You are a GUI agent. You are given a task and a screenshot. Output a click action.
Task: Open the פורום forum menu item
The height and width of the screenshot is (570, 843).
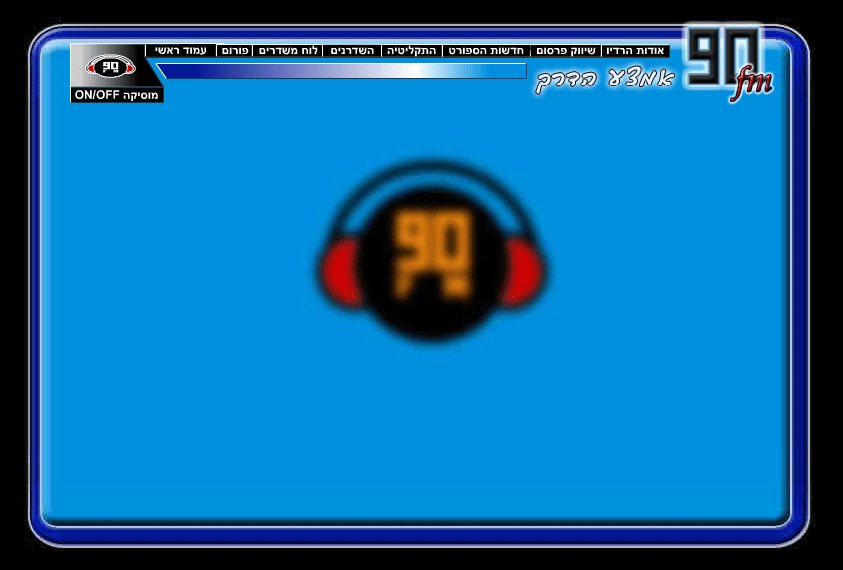235,51
